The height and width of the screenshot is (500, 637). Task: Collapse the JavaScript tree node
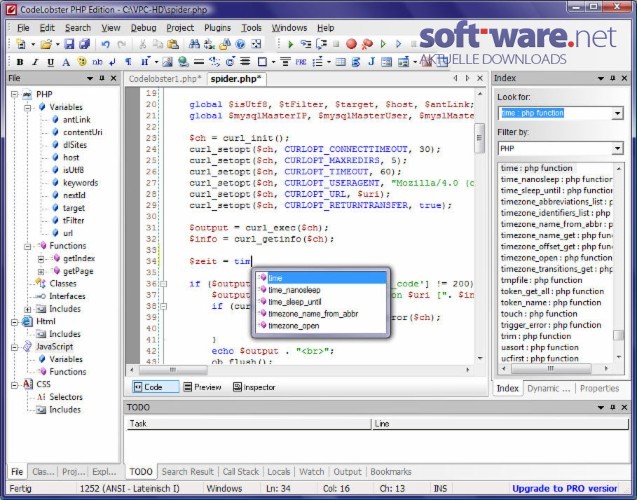click(15, 347)
